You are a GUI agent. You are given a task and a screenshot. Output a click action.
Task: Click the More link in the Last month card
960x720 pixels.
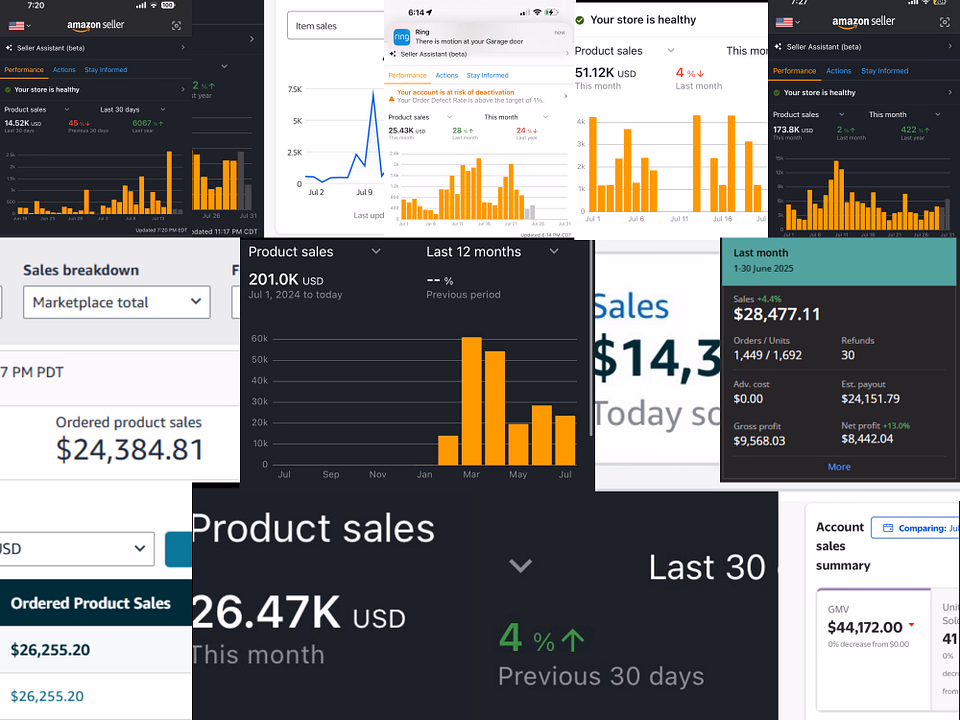pos(839,467)
